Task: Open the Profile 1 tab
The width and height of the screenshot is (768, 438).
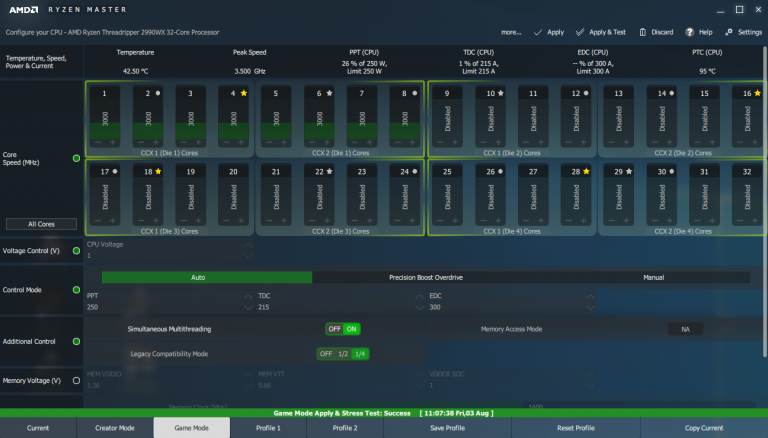Action: tap(268, 428)
